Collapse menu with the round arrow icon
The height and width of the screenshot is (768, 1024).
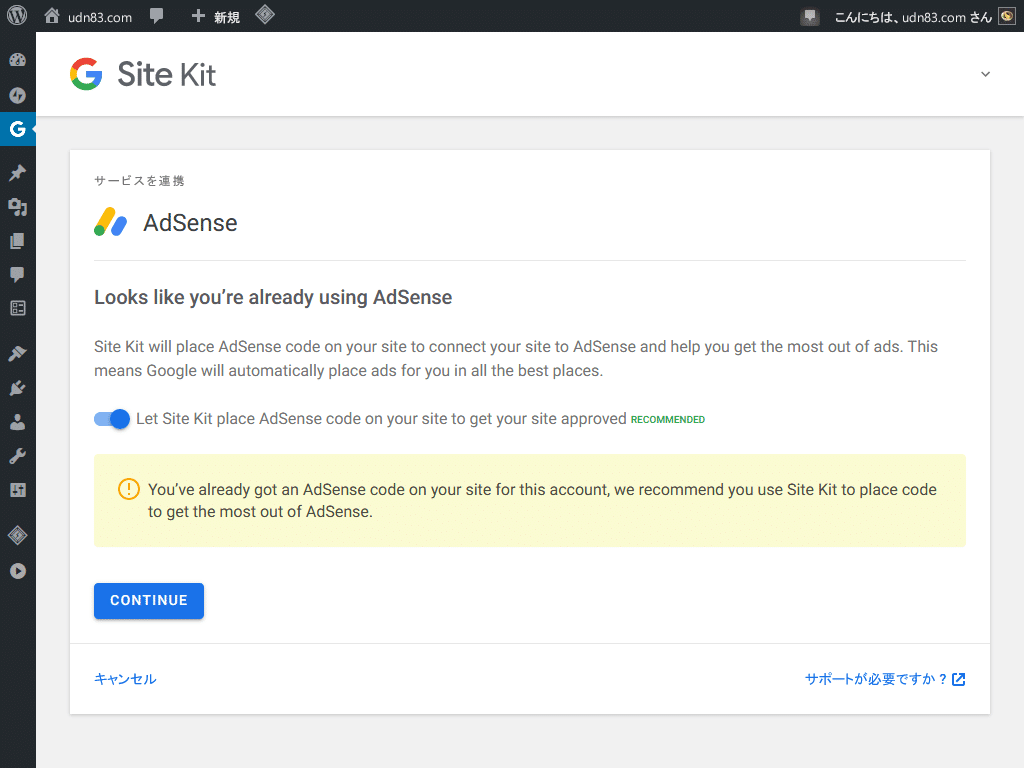point(18,571)
